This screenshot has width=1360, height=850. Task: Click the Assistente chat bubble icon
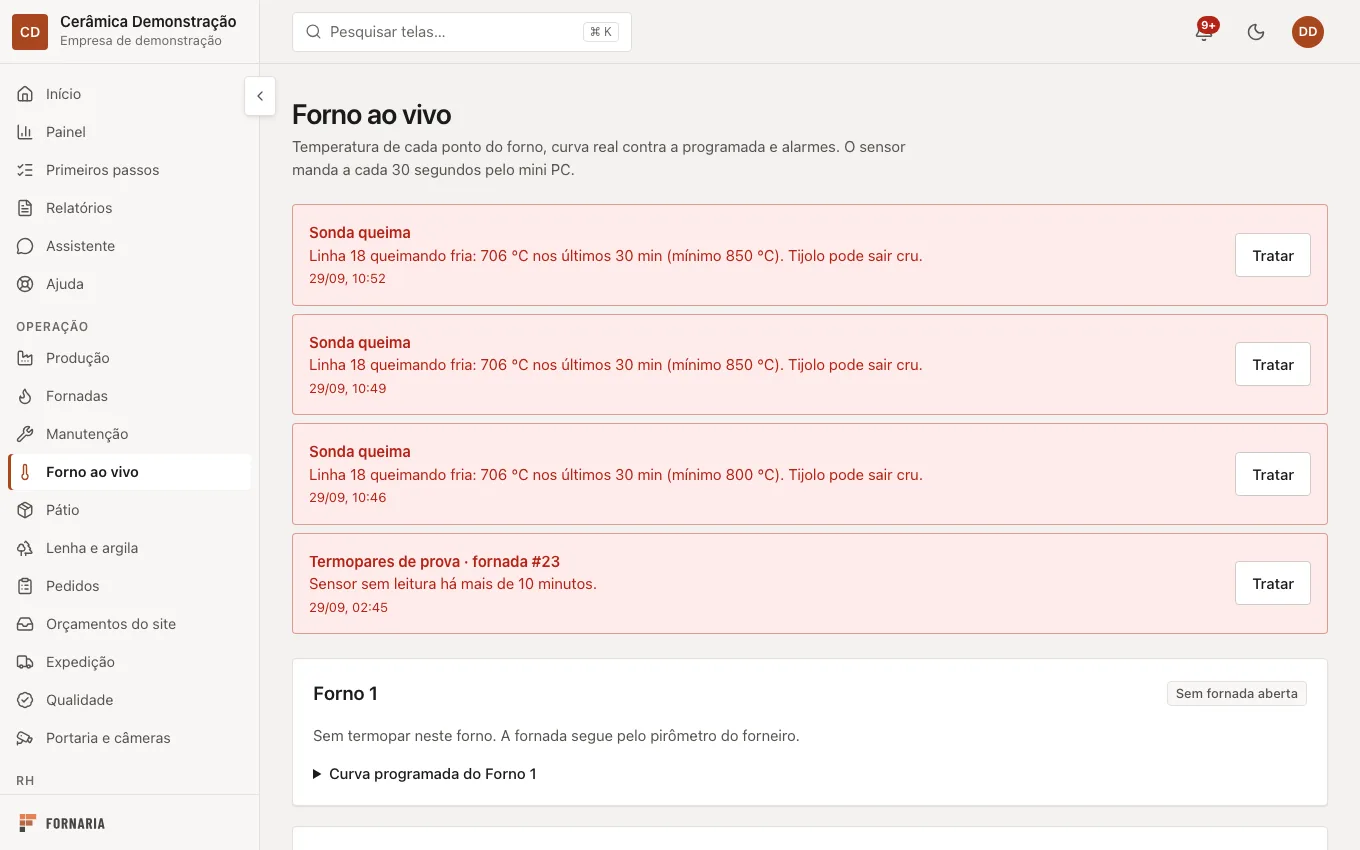coord(26,246)
